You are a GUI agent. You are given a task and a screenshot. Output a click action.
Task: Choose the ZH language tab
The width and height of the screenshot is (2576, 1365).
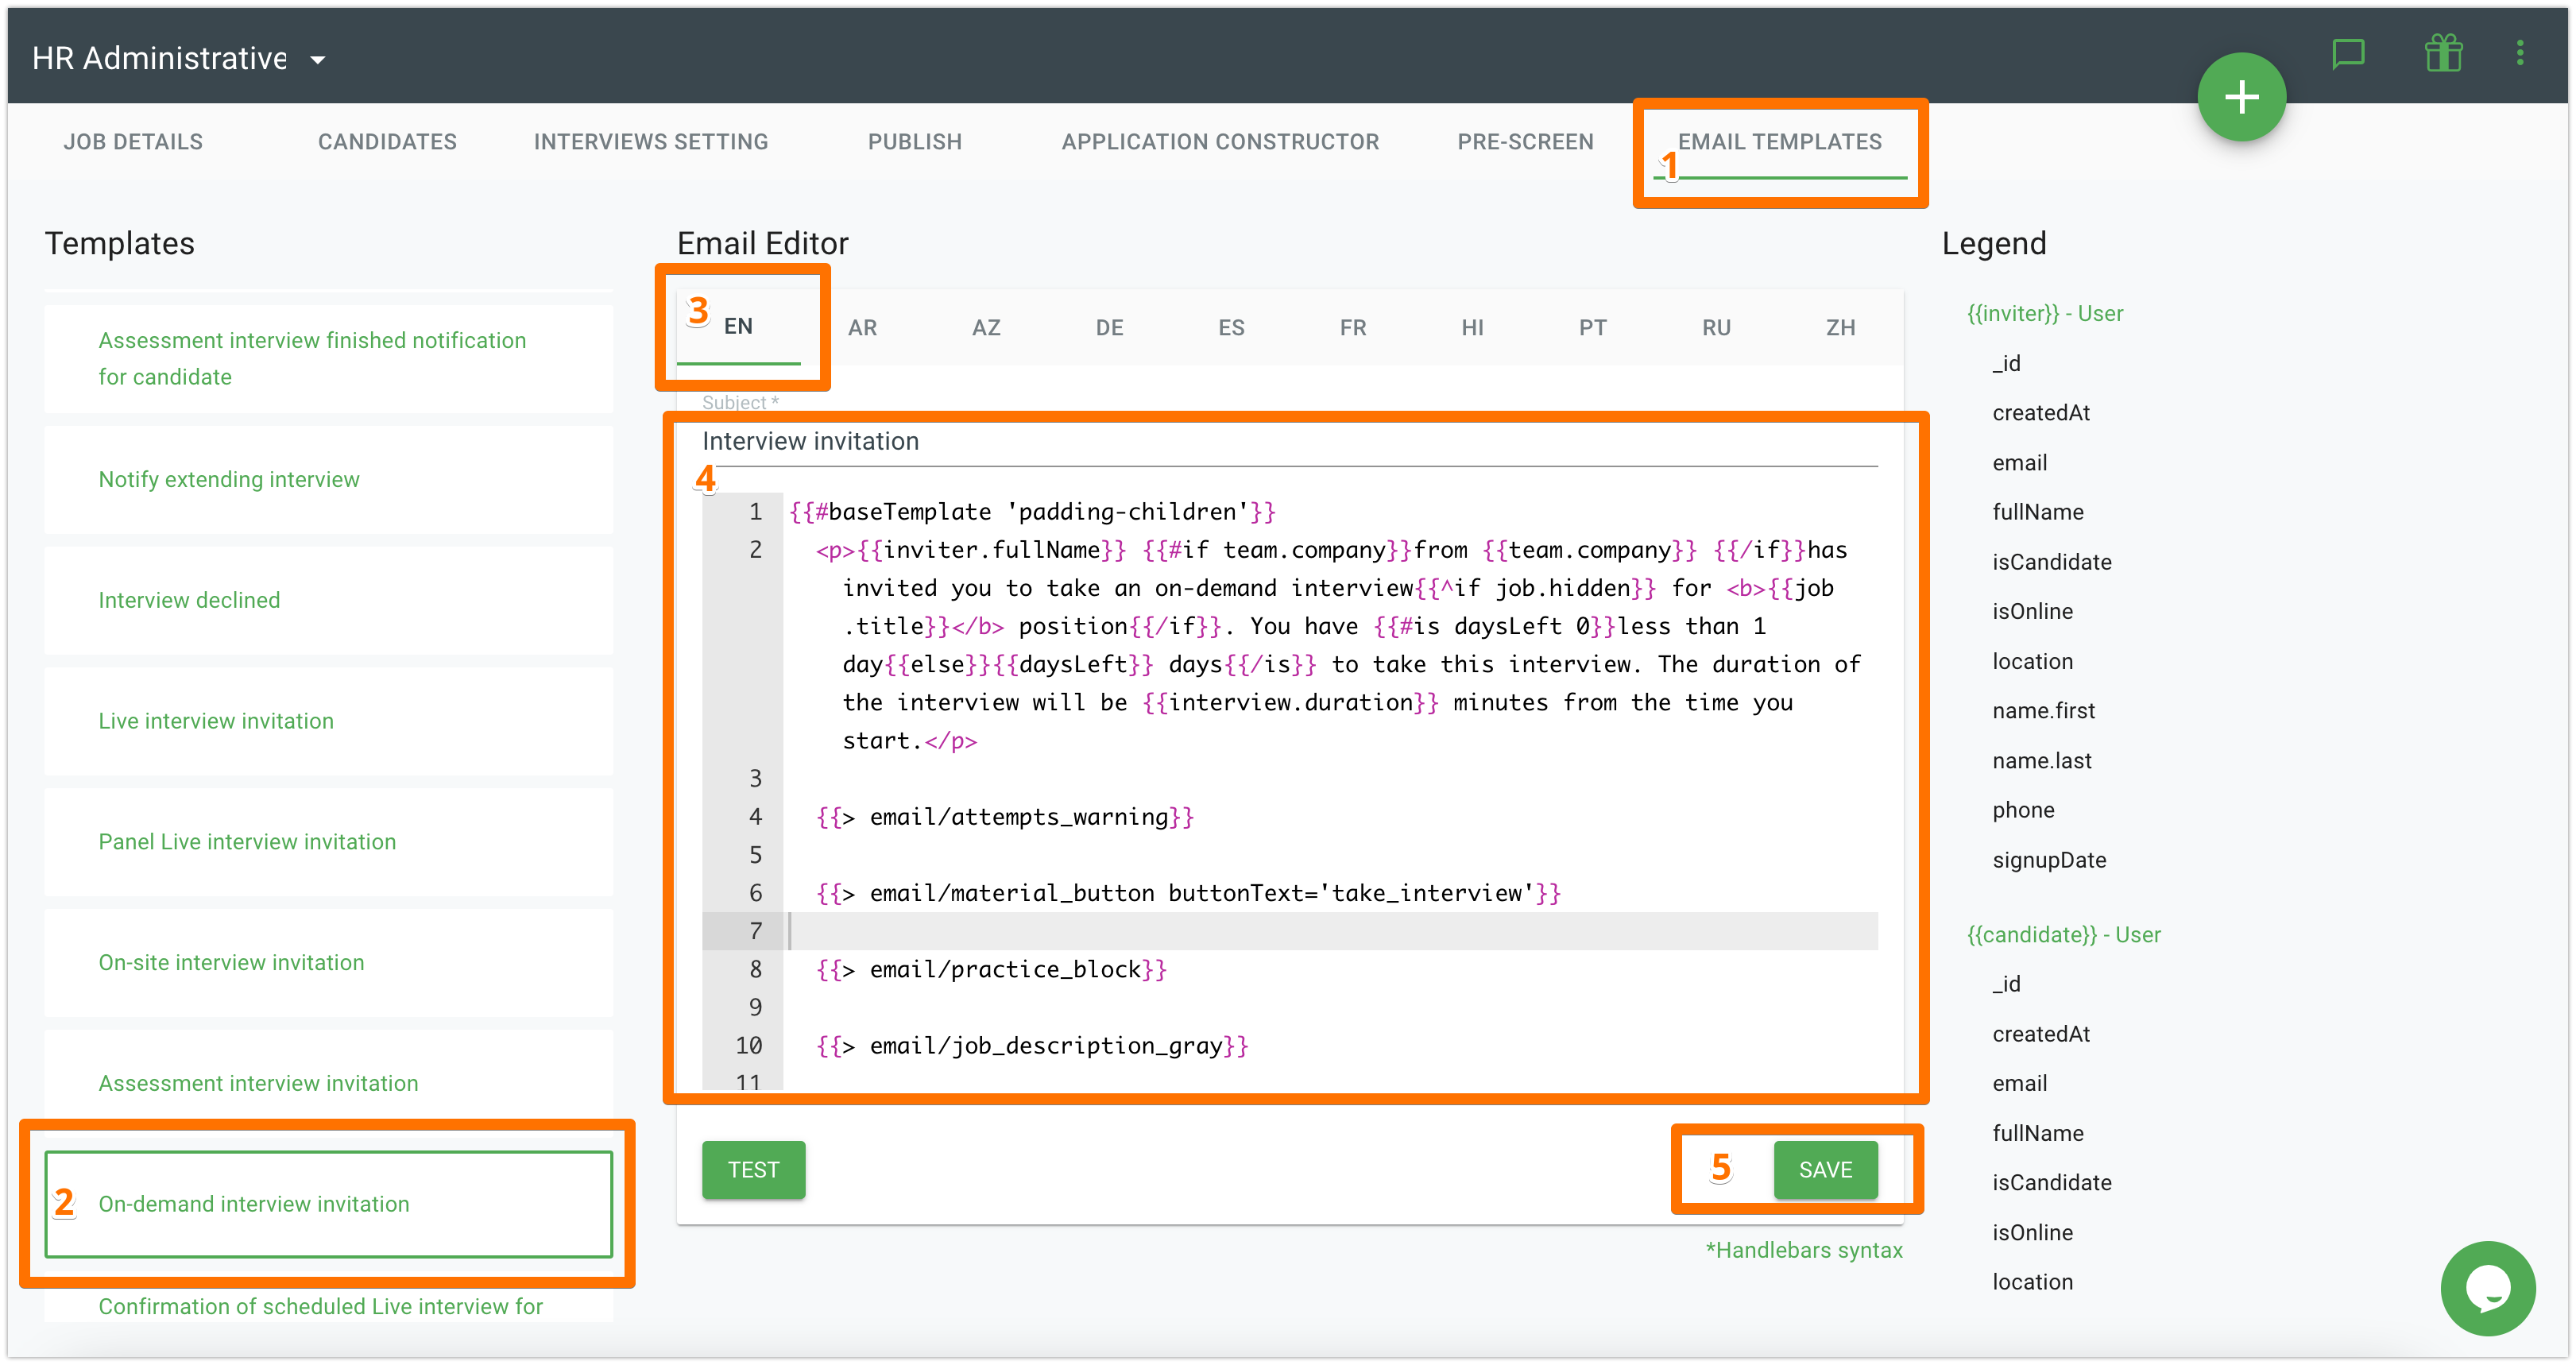tap(1840, 328)
